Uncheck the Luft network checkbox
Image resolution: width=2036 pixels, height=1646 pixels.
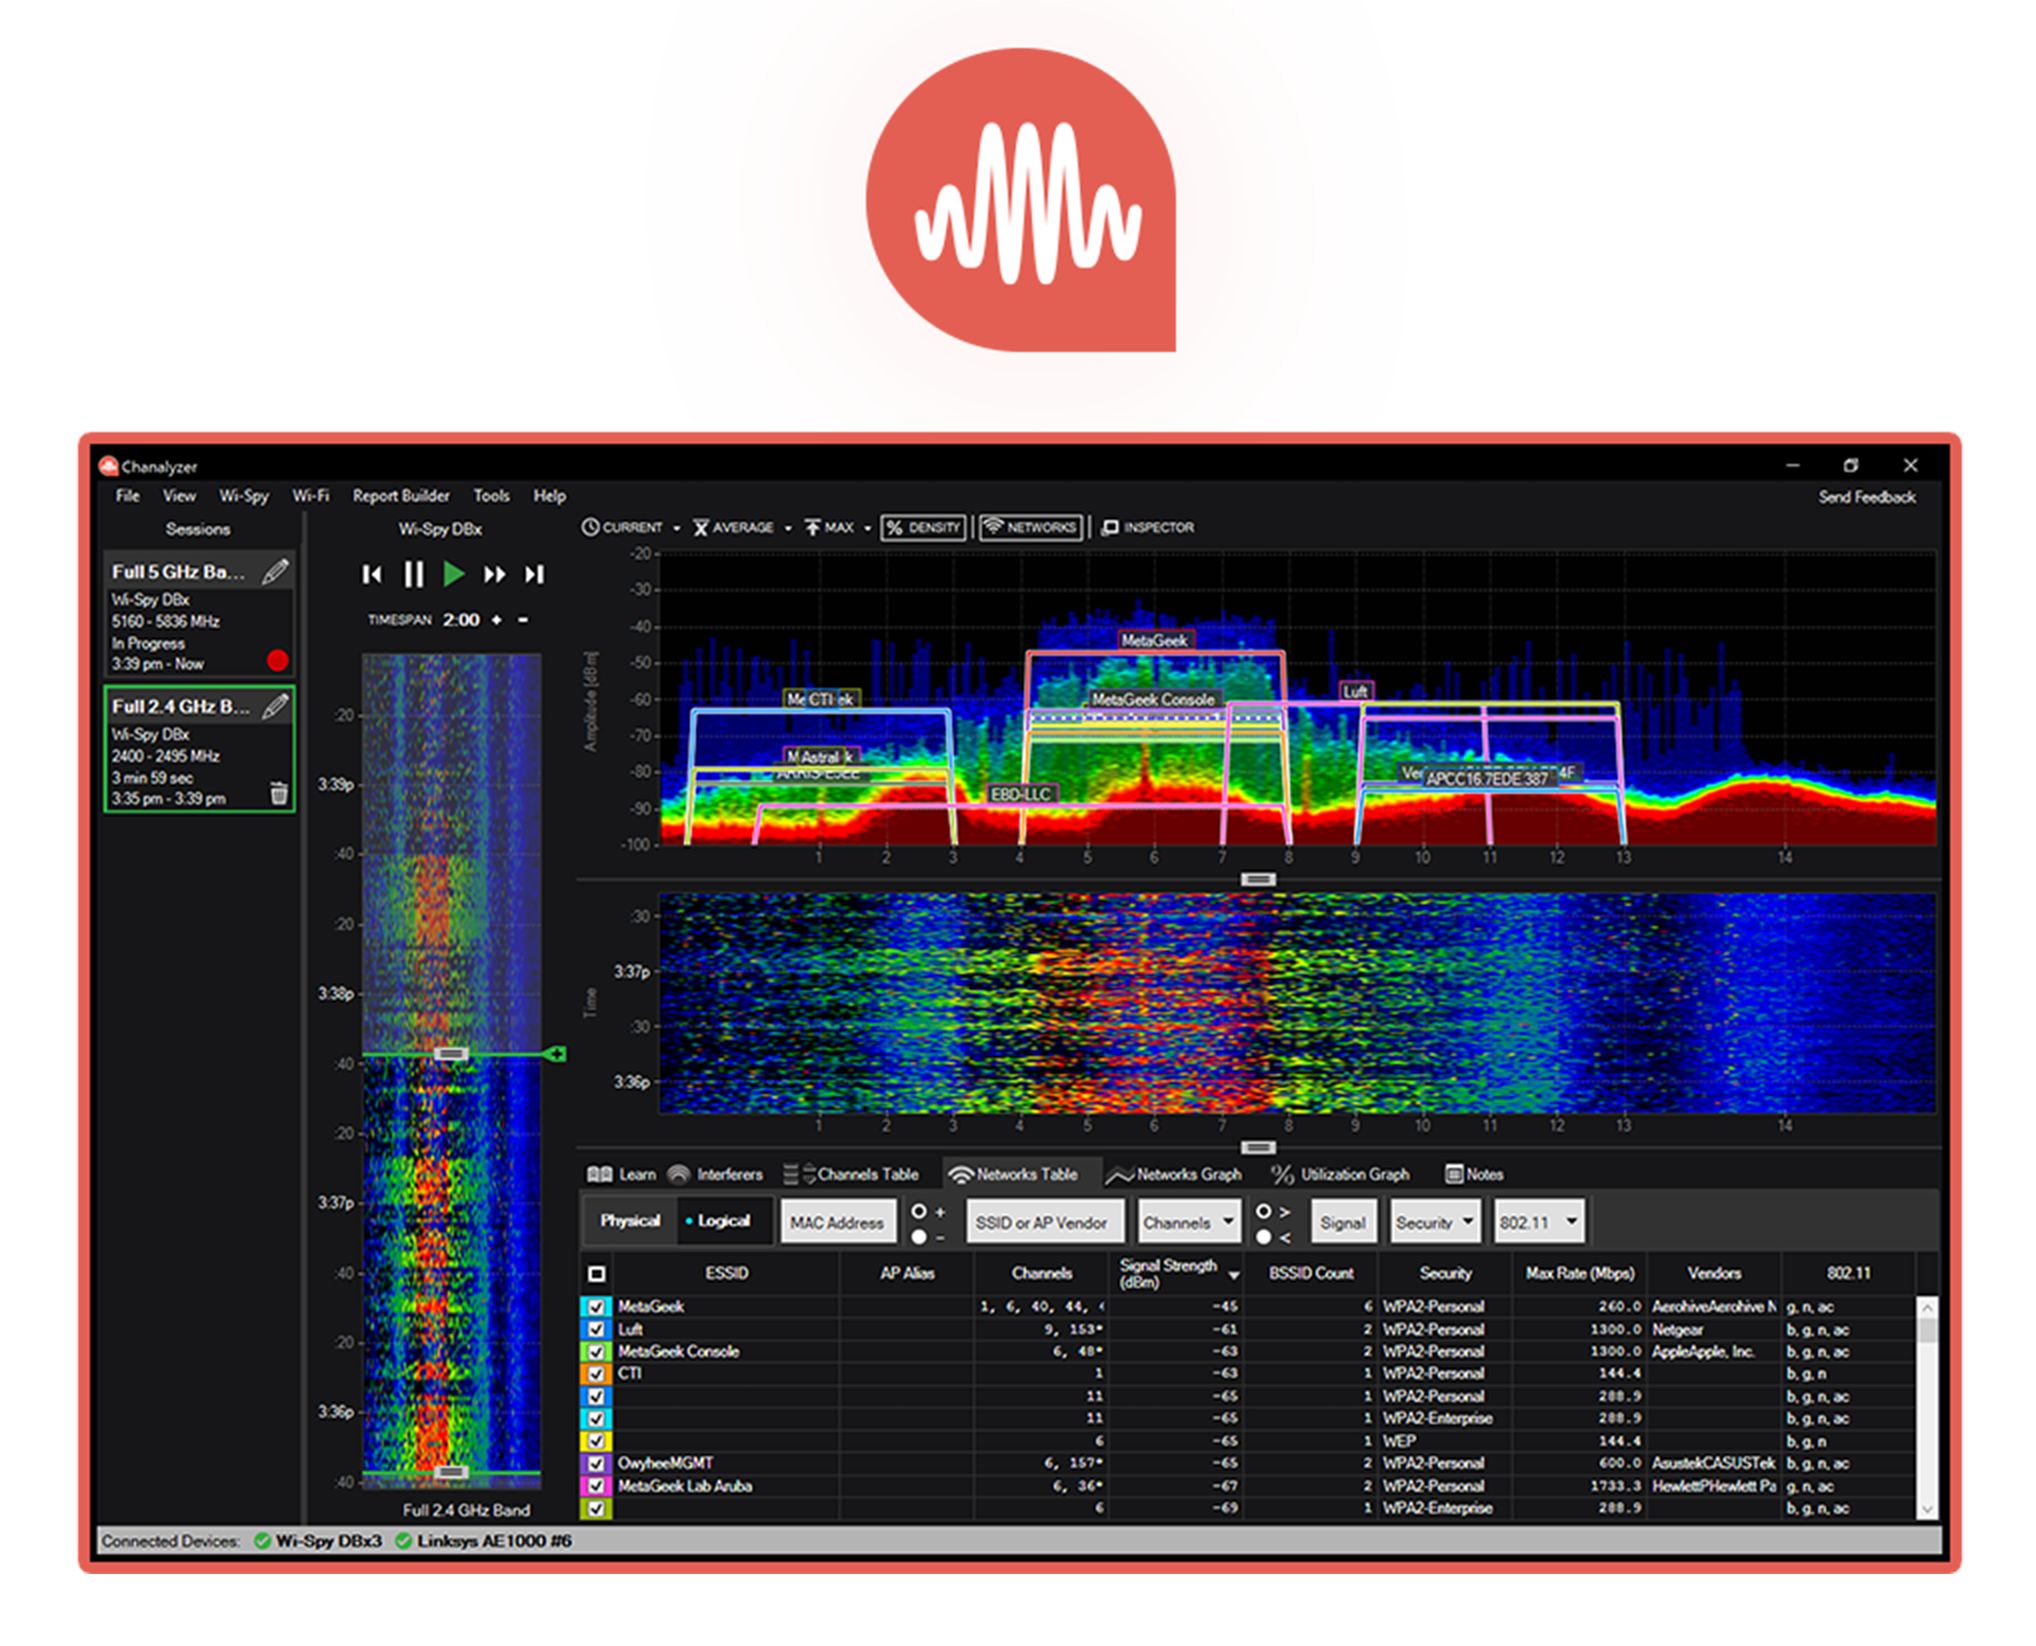pos(597,1329)
